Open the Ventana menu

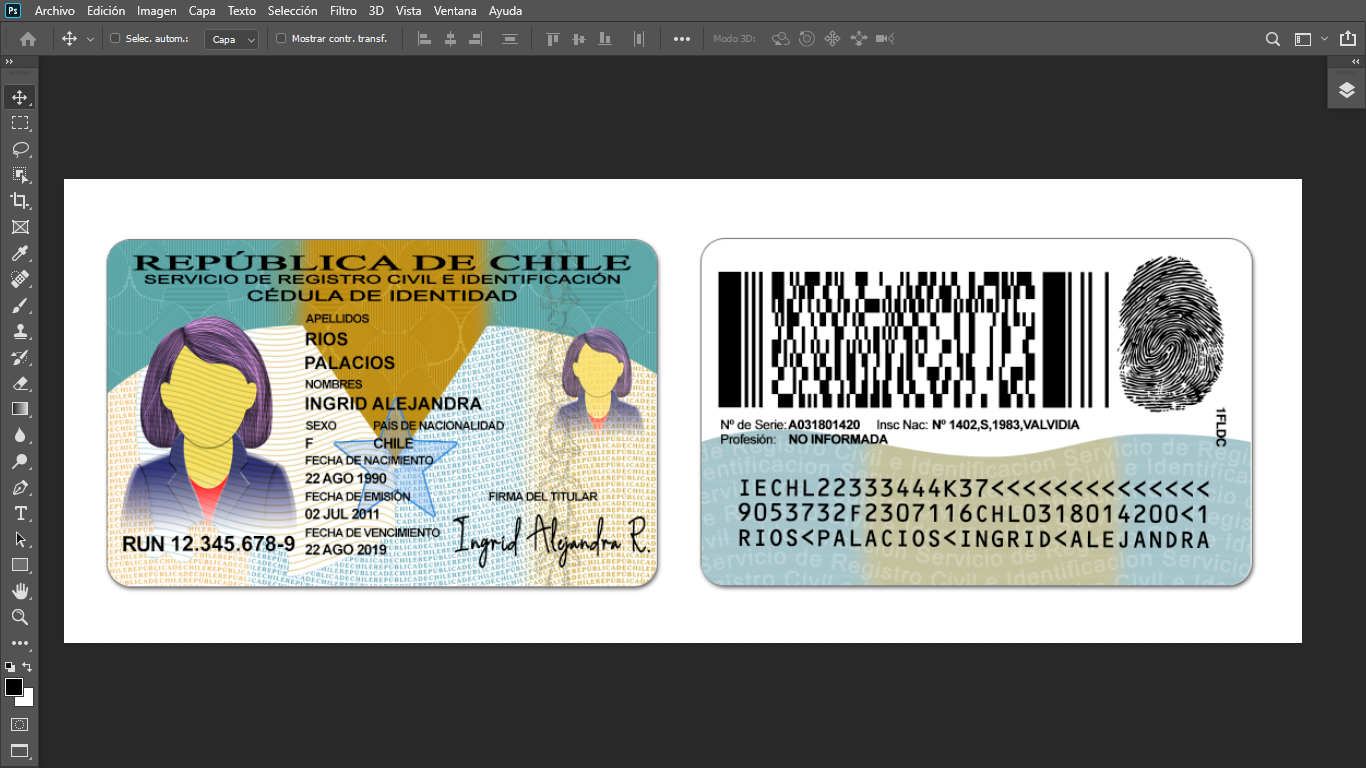click(x=455, y=11)
